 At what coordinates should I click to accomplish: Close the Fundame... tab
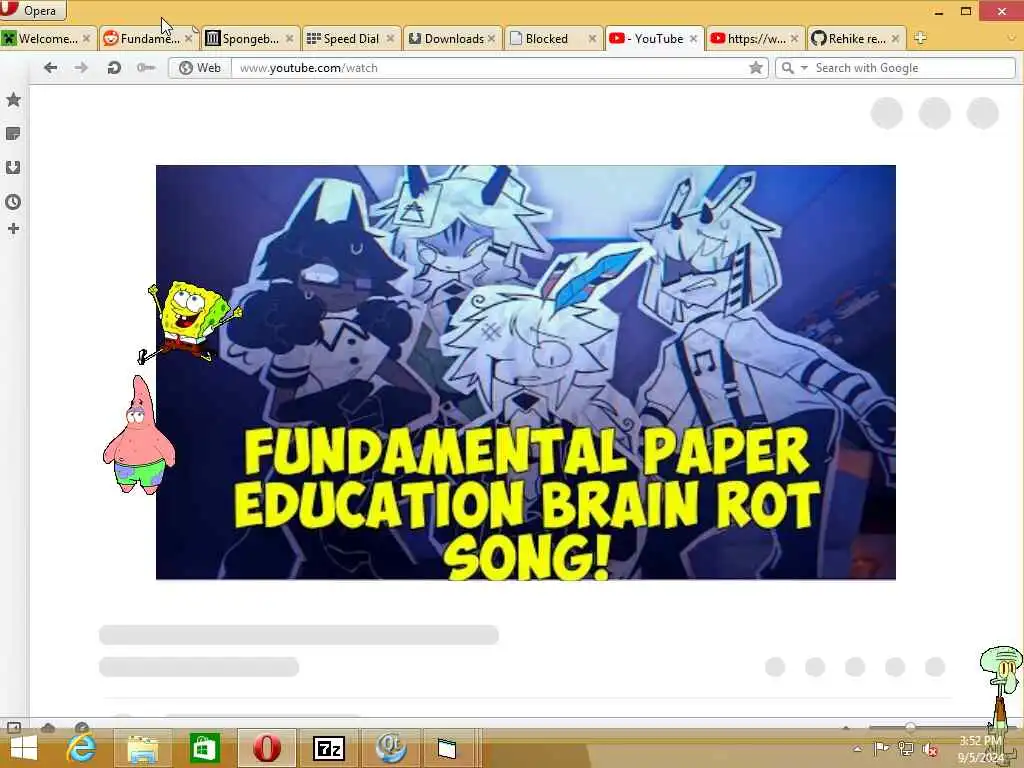188,39
